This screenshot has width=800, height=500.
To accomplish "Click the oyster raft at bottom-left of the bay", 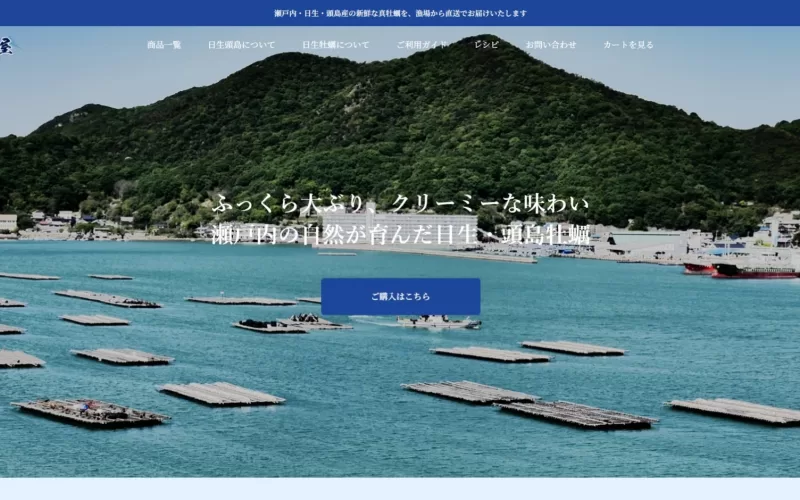I will click(90, 411).
